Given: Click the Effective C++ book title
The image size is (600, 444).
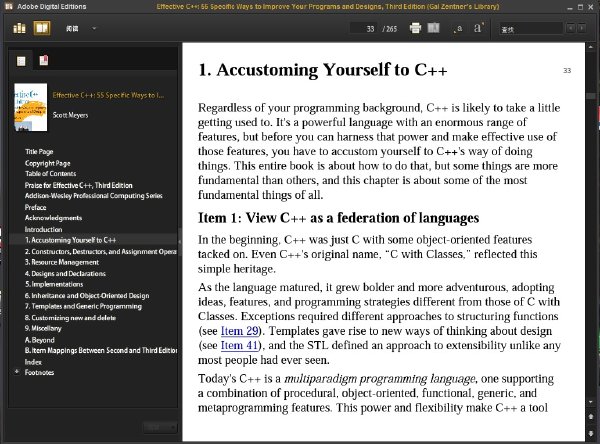Looking at the screenshot, I should (x=108, y=95).
